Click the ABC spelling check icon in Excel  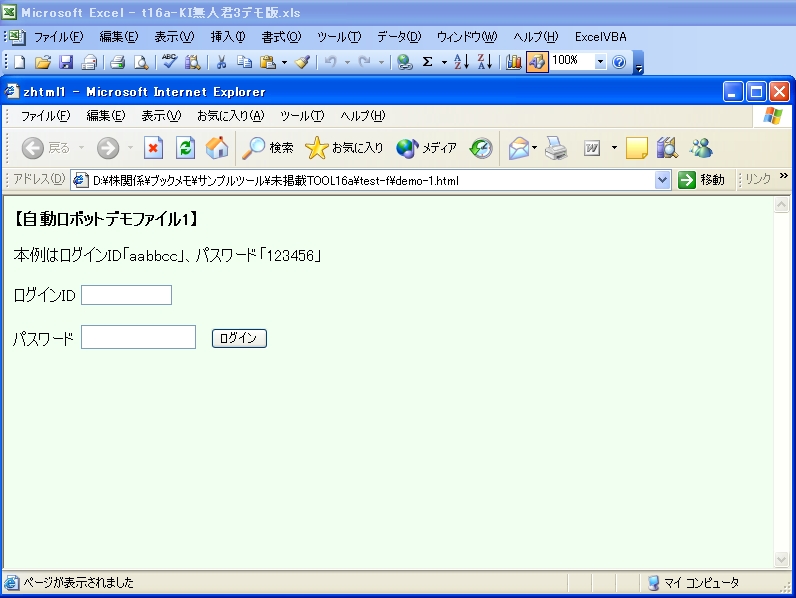click(170, 61)
